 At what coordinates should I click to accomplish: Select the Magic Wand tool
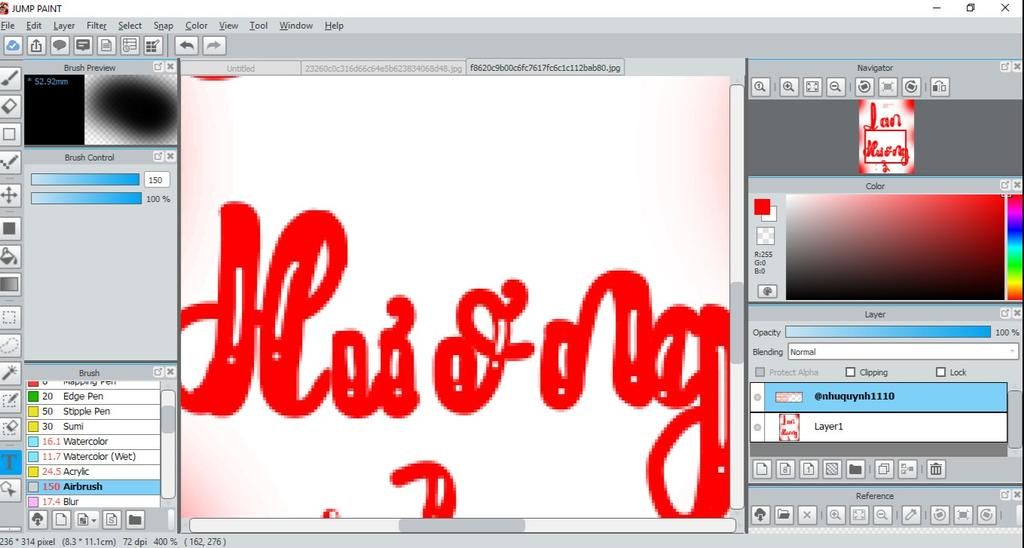tap(9, 373)
